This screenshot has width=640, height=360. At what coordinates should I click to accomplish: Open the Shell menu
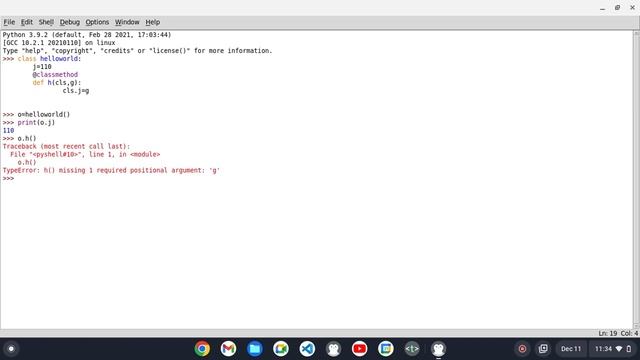point(46,22)
